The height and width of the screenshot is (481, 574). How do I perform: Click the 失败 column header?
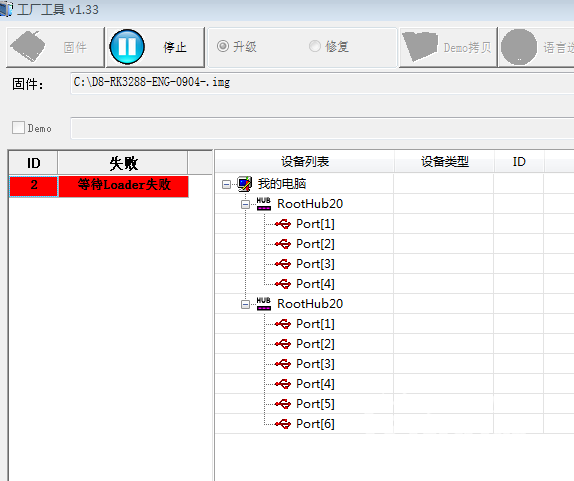[123, 163]
